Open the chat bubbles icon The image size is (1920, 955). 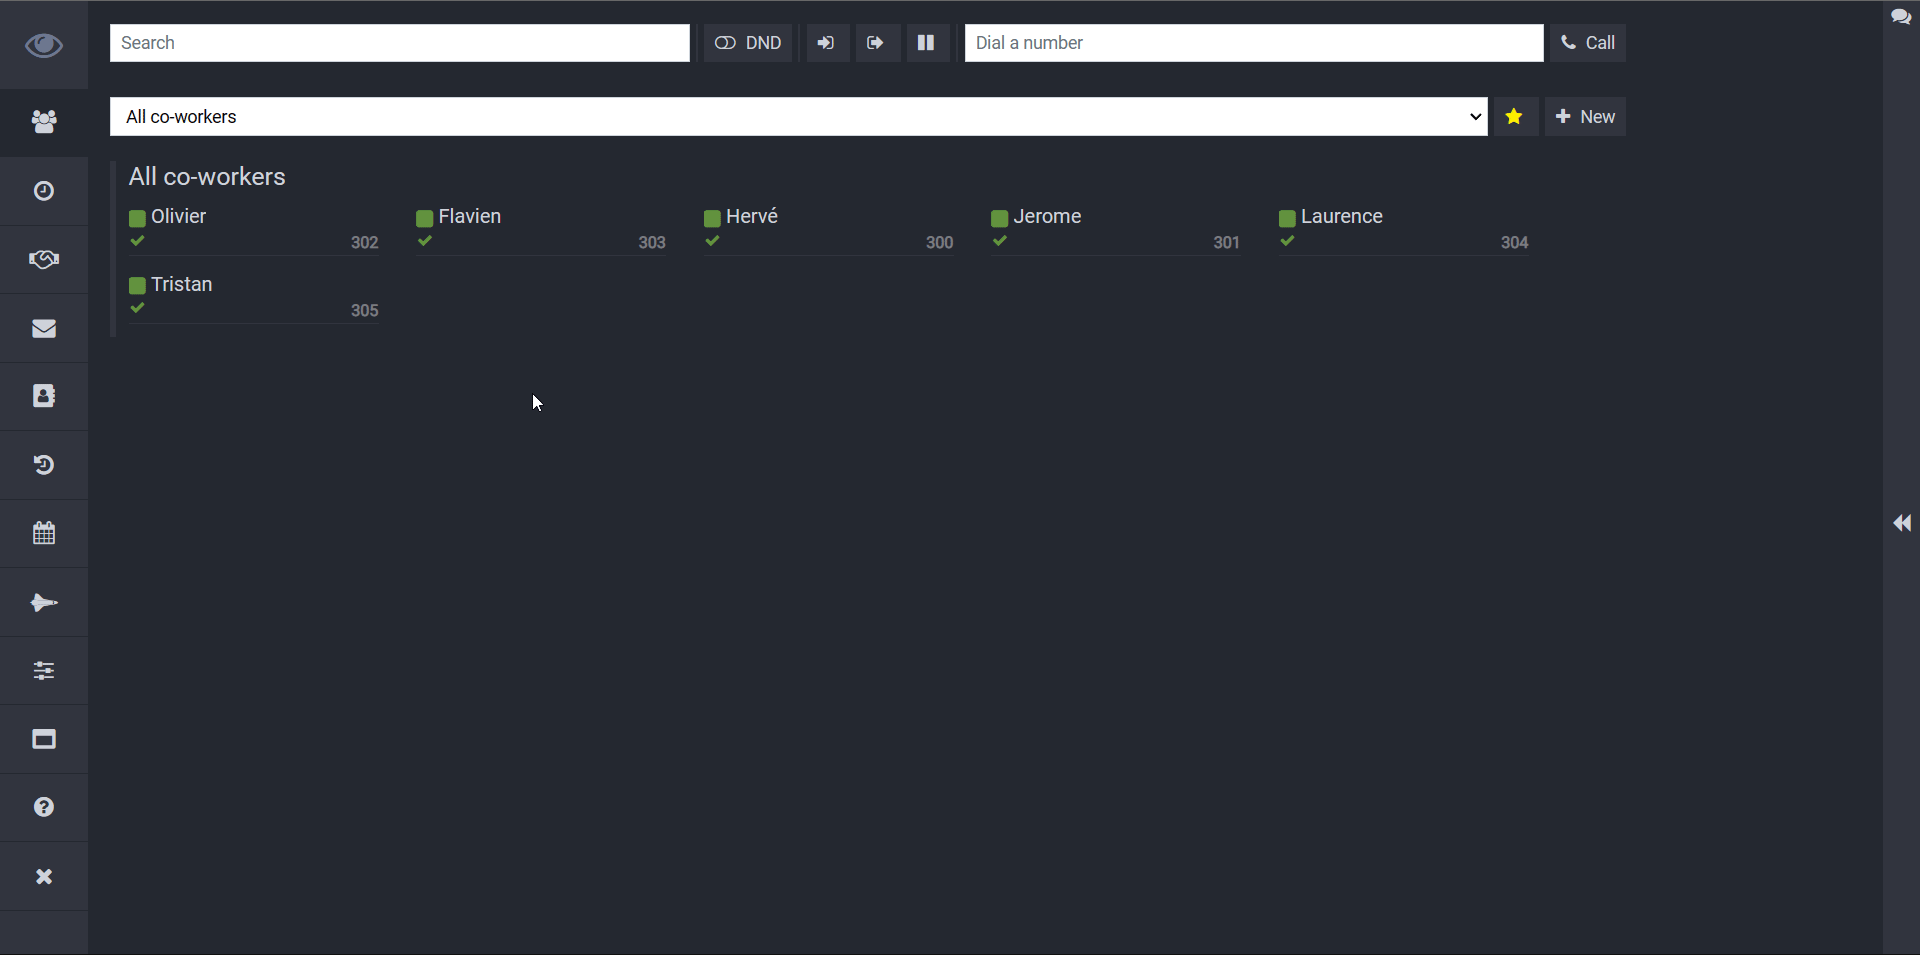click(x=1901, y=17)
